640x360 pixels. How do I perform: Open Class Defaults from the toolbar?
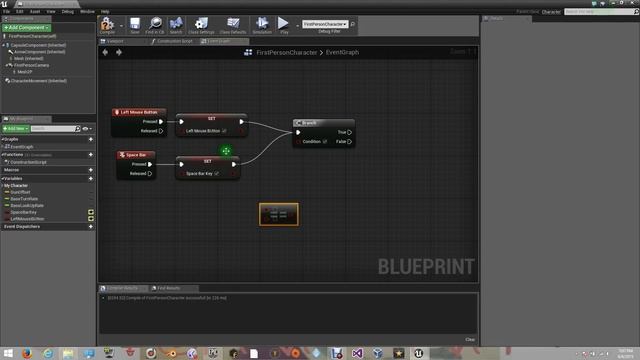click(233, 24)
